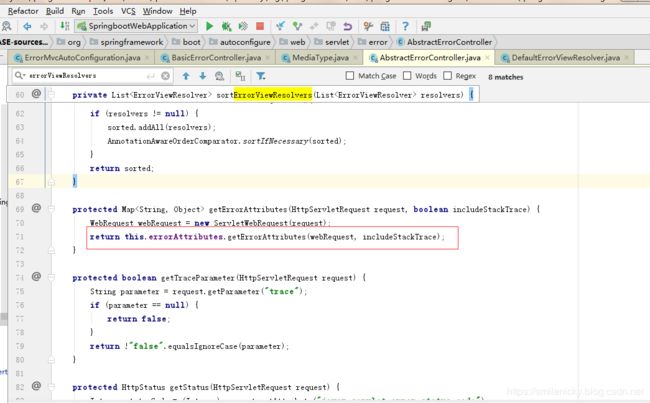Click AbstractErrorController breadcrumb class
The width and height of the screenshot is (650, 403).
[444, 42]
